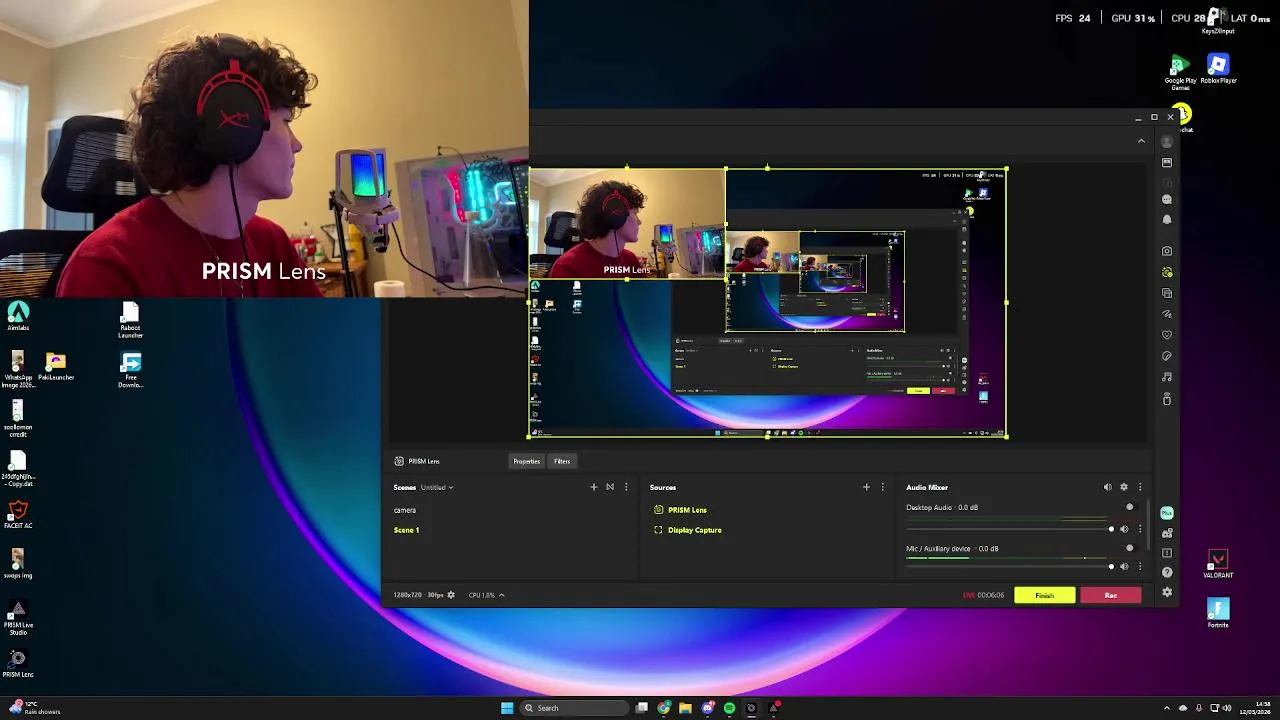Open File Explorer from the taskbar
This screenshot has height=720, width=1280.
click(x=685, y=708)
